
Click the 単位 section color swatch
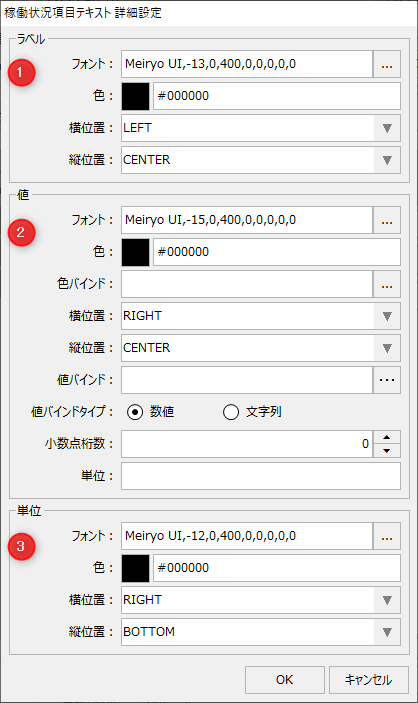tap(135, 568)
